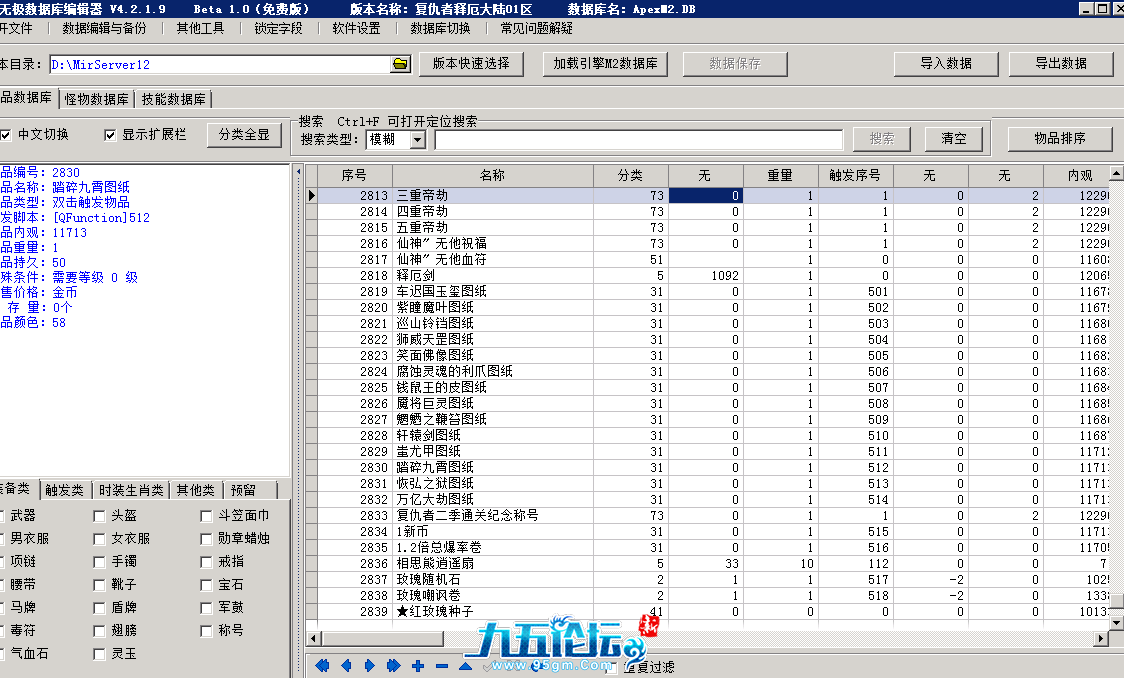Switch to 怪物数据库 tab

coord(96,99)
